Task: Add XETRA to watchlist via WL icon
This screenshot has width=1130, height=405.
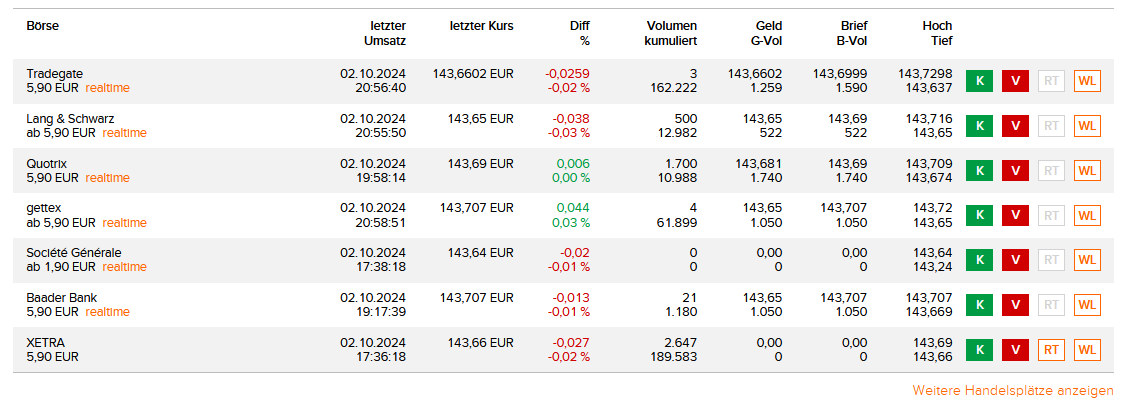Action: pyautogui.click(x=1087, y=350)
